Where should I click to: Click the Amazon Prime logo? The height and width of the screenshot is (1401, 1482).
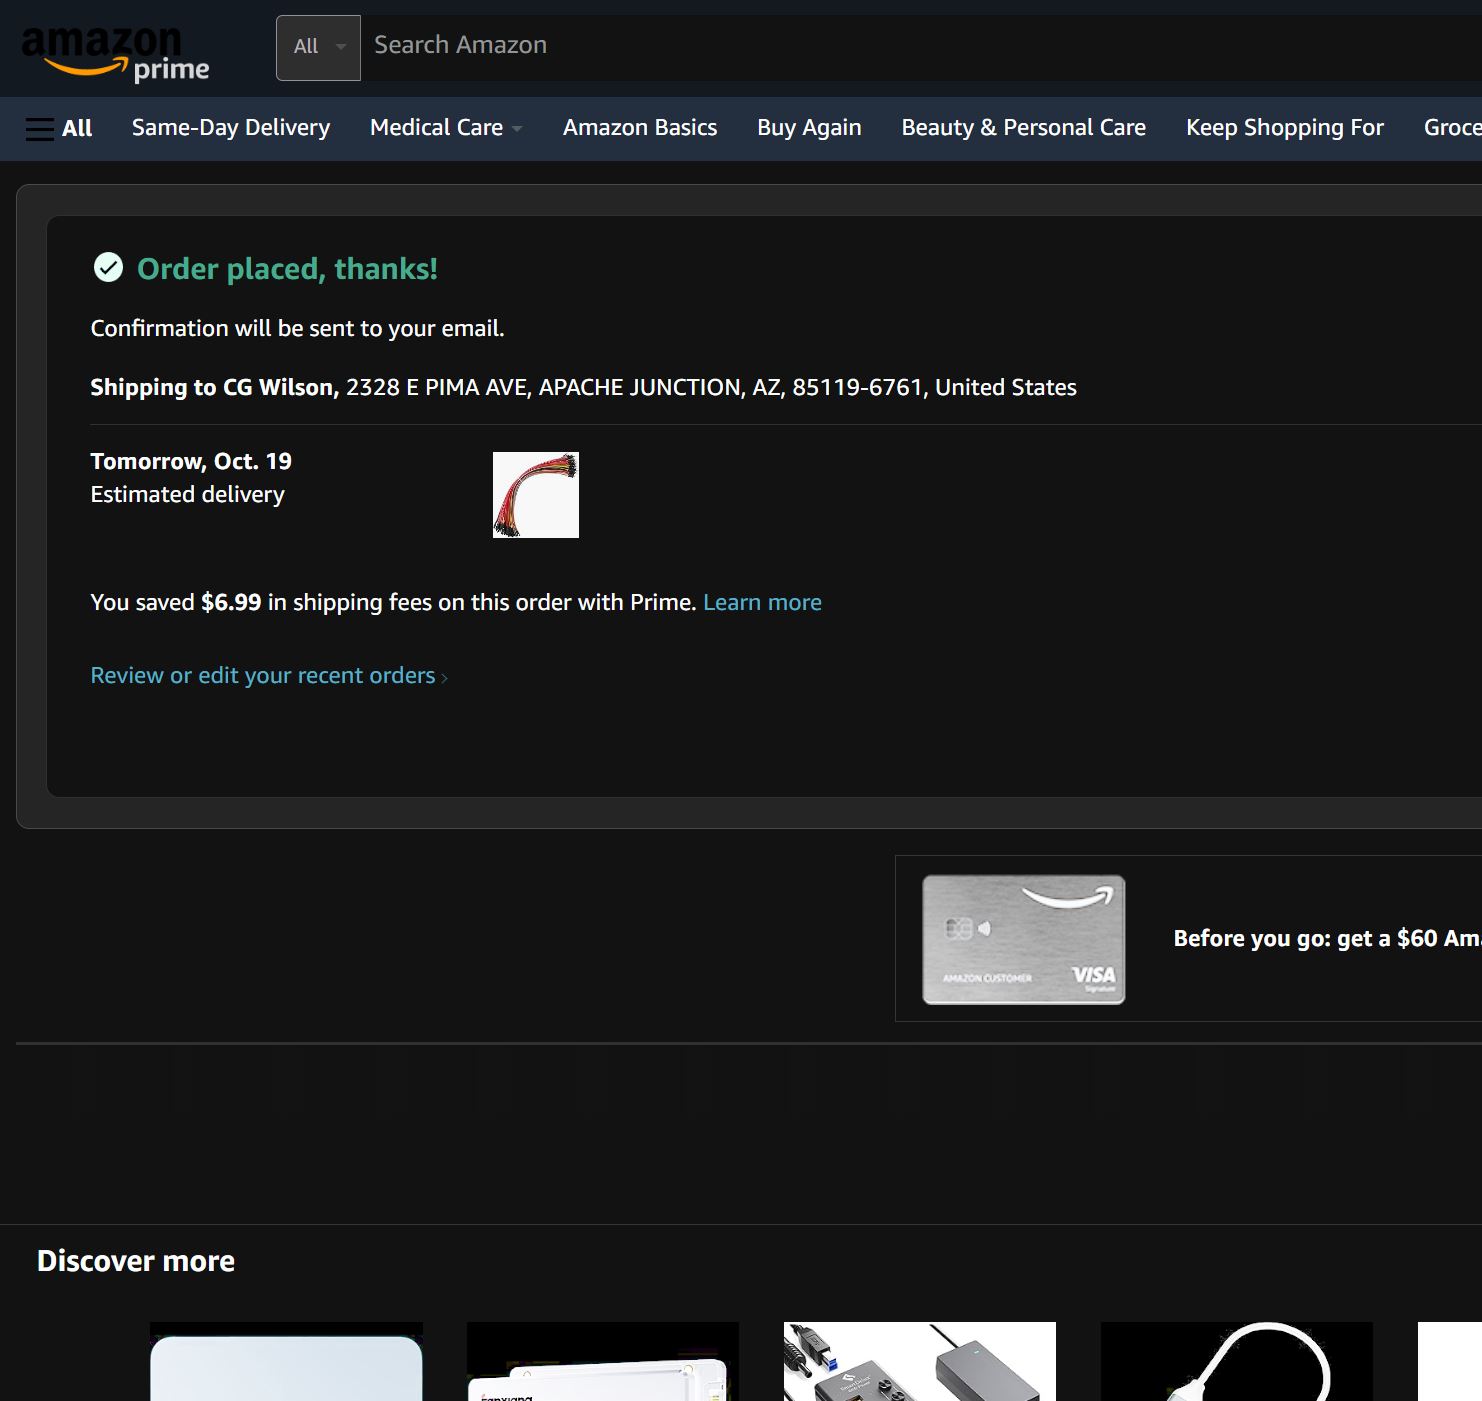point(115,54)
